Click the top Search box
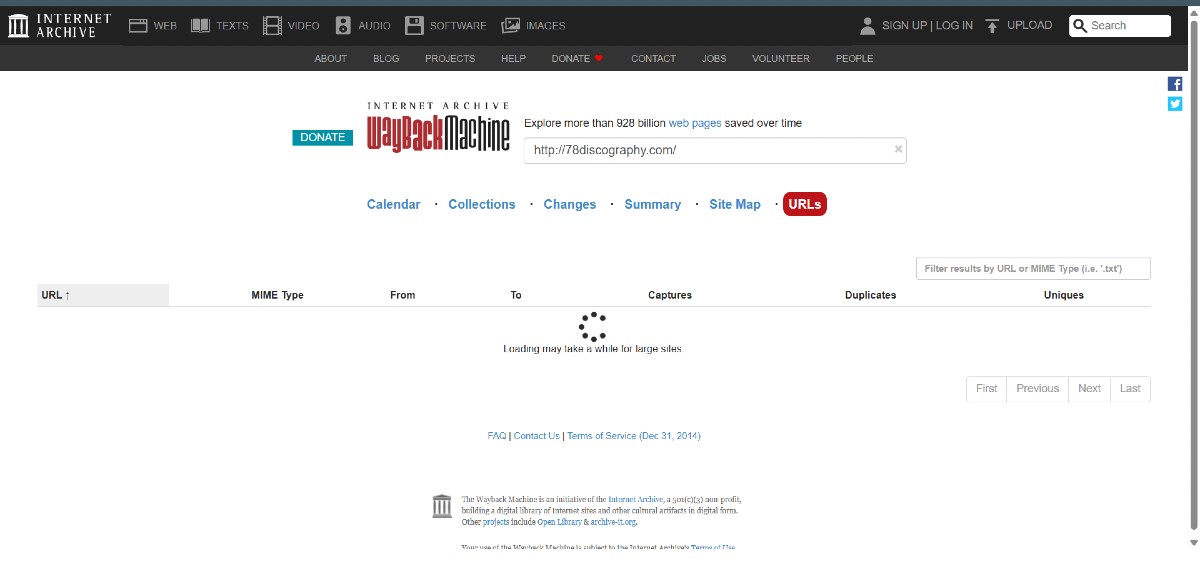The width and height of the screenshot is (1200, 568). point(1120,26)
